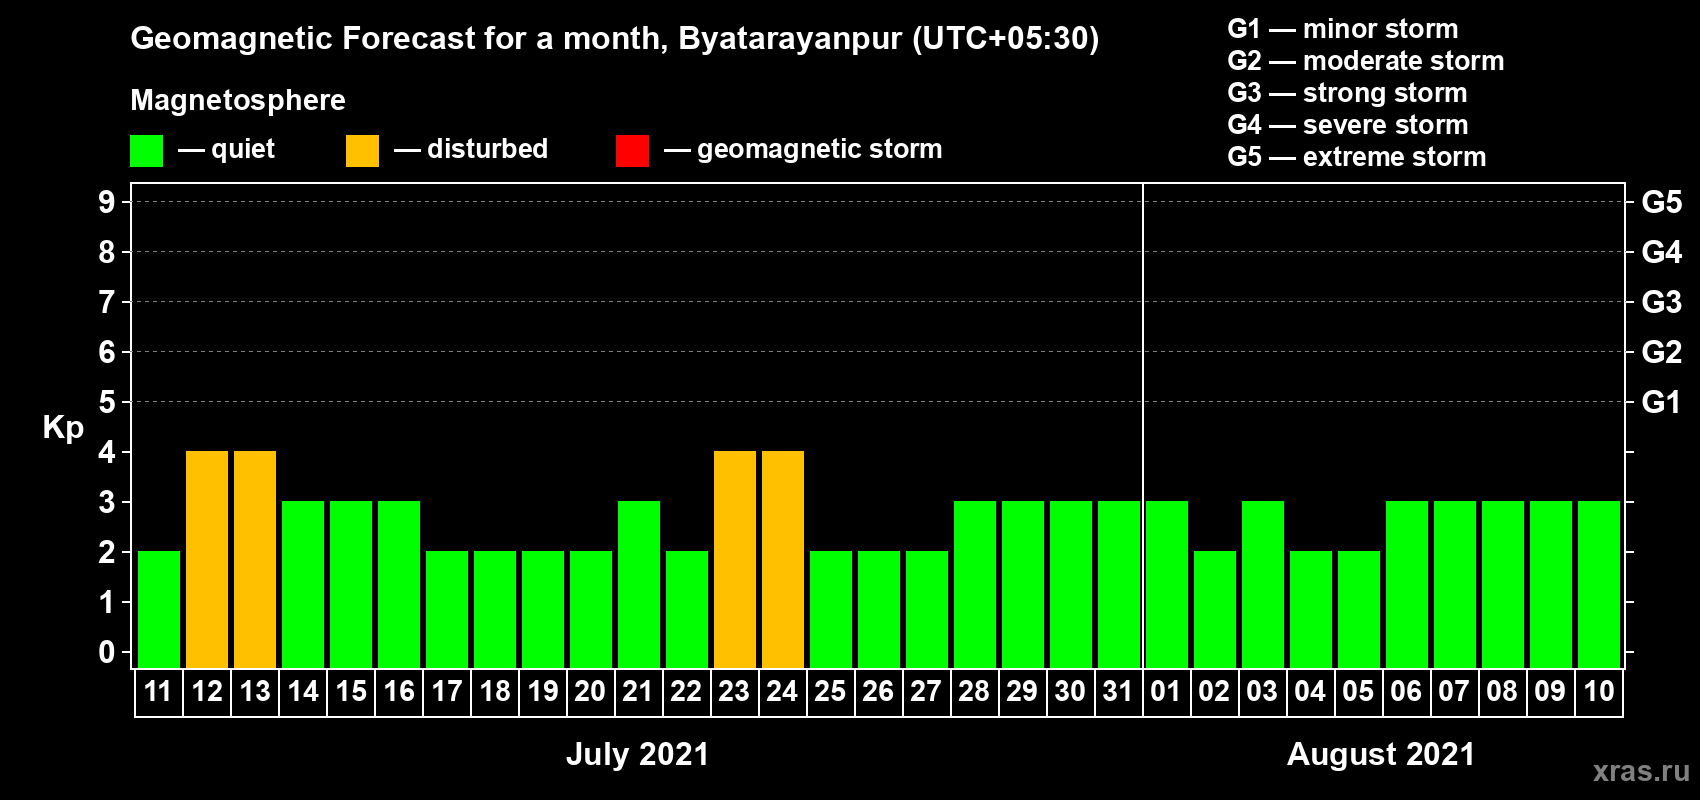1700x800 pixels.
Task: Click the orange disturbed legend swatch
Action: 362,151
